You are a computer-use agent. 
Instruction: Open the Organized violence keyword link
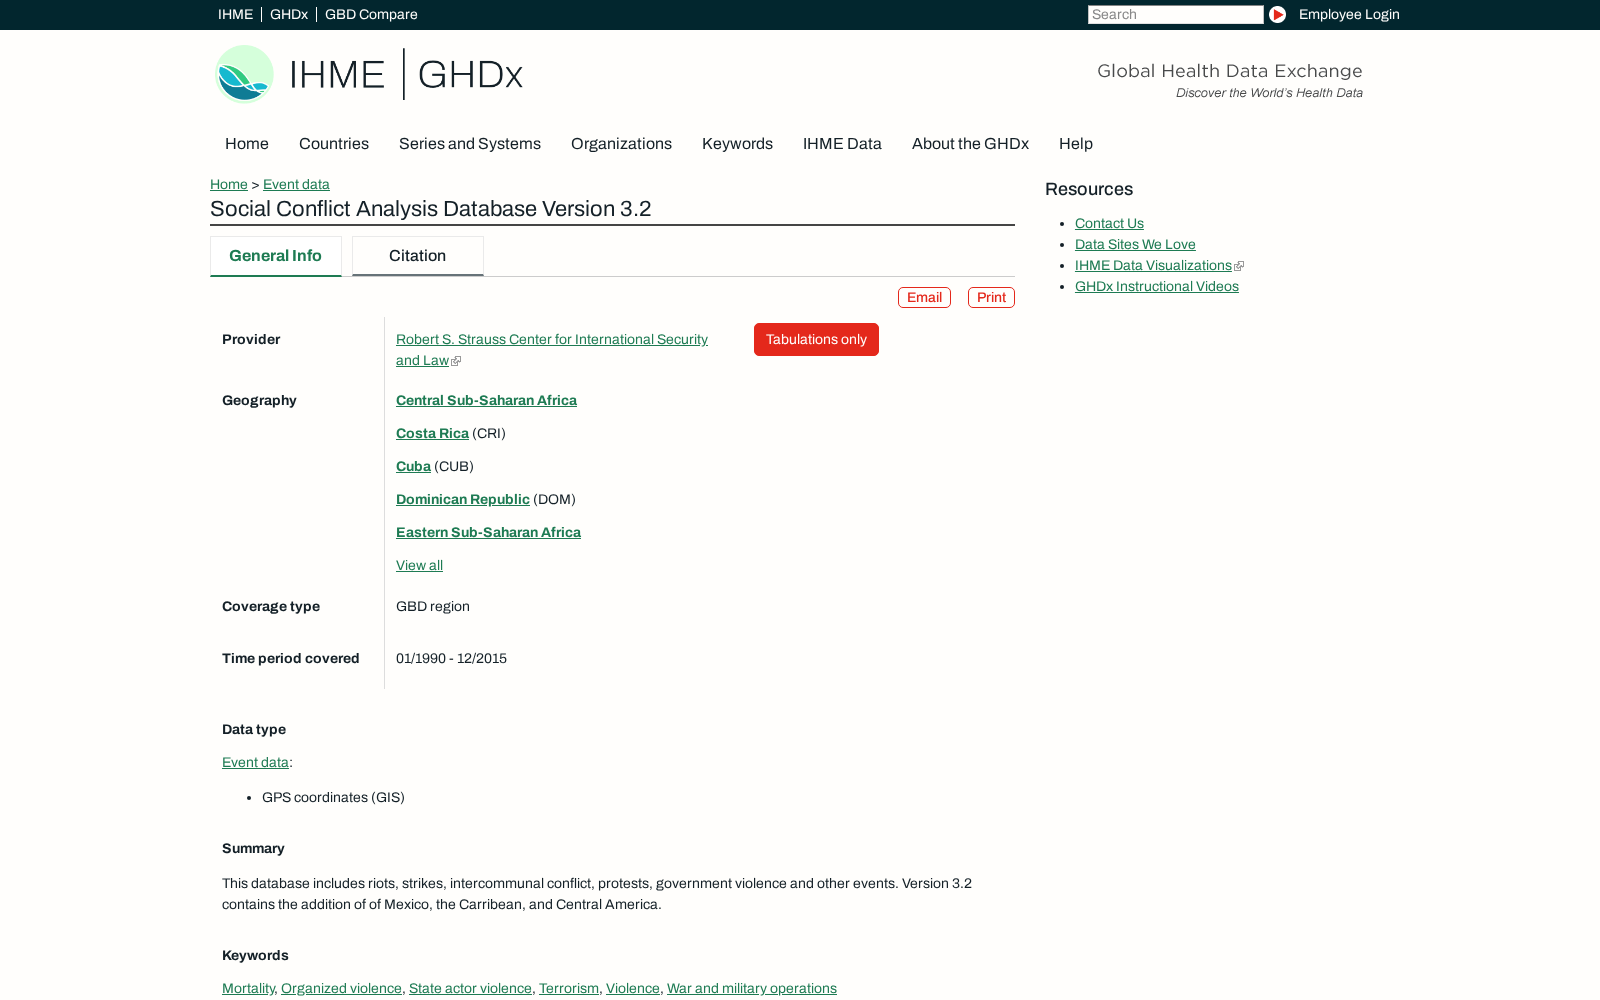[341, 989]
